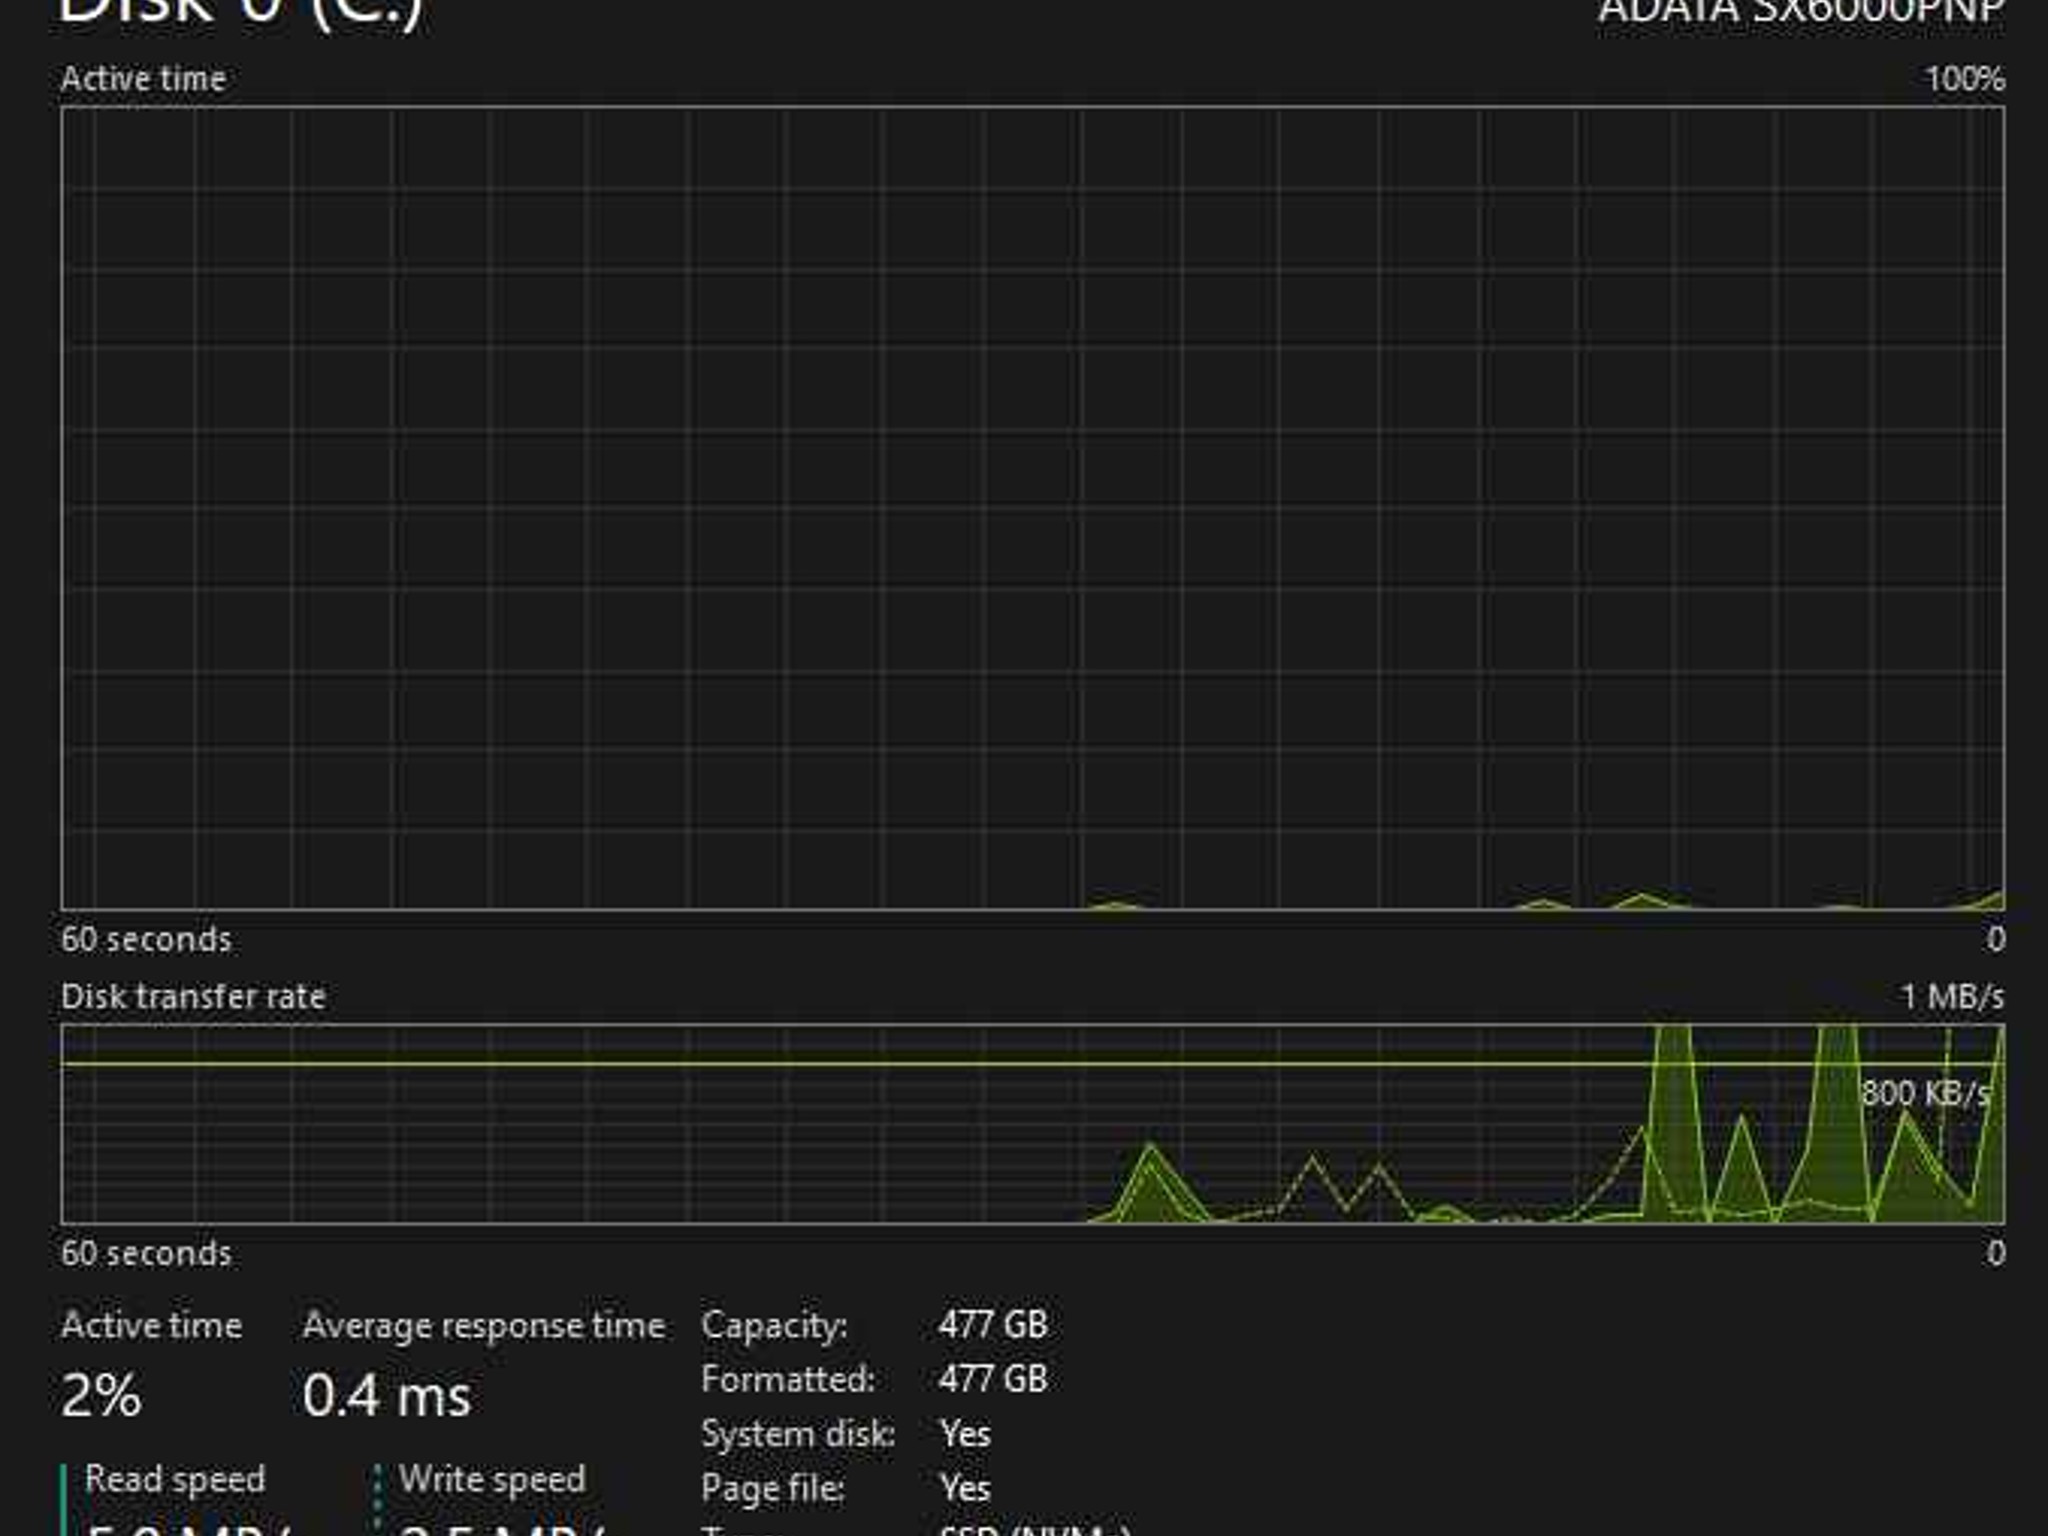The height and width of the screenshot is (1536, 2048).
Task: Select the Page file Yes value
Action: coord(965,1488)
